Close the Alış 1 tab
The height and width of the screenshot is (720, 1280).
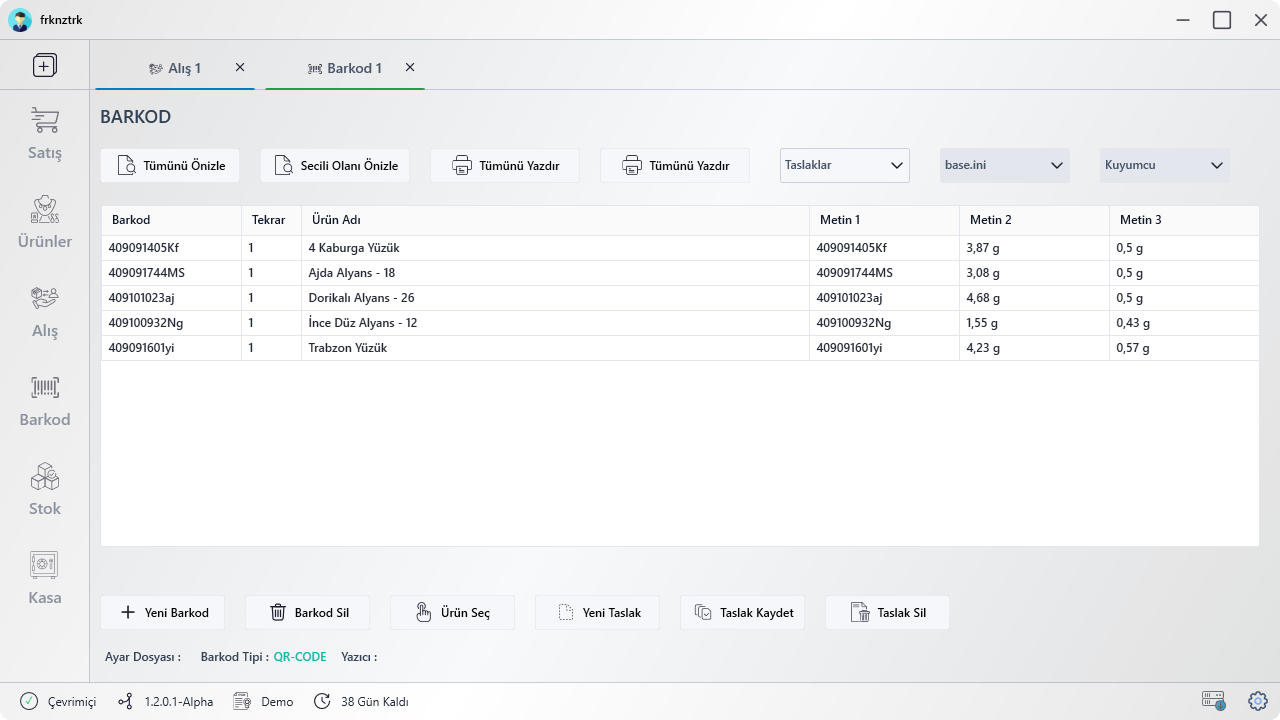pos(240,67)
